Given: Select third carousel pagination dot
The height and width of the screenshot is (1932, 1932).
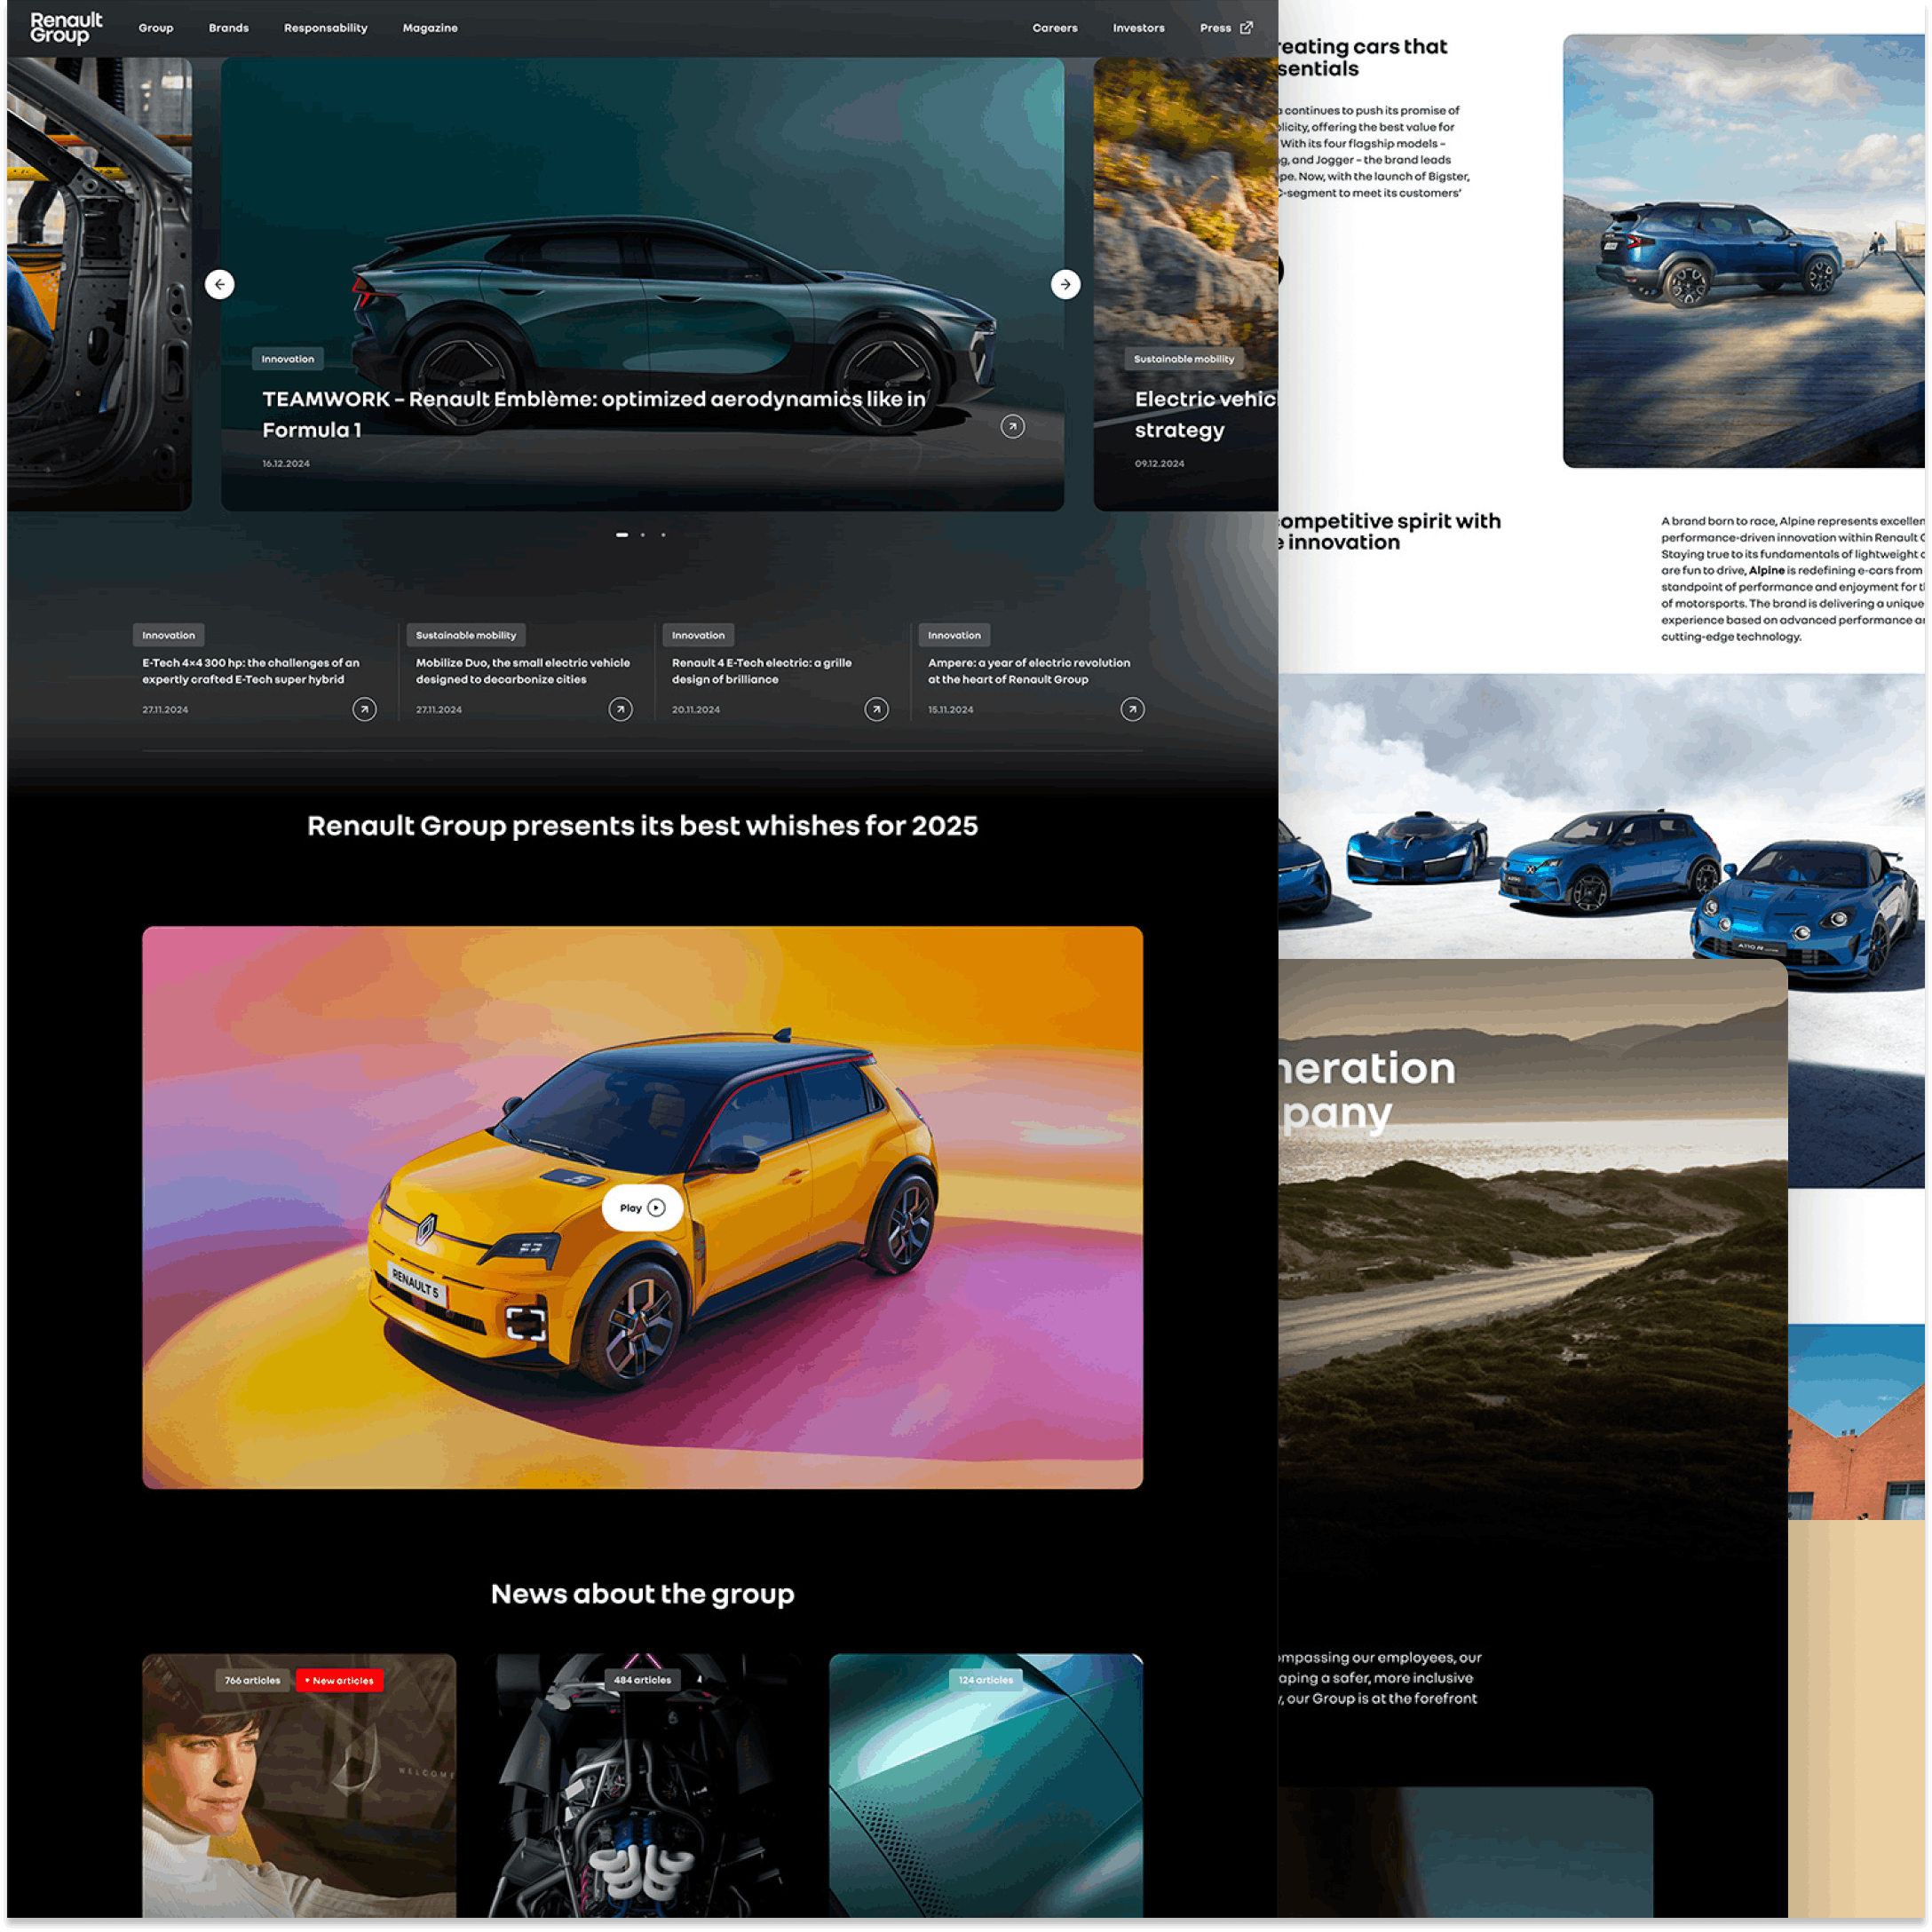Looking at the screenshot, I should (663, 535).
